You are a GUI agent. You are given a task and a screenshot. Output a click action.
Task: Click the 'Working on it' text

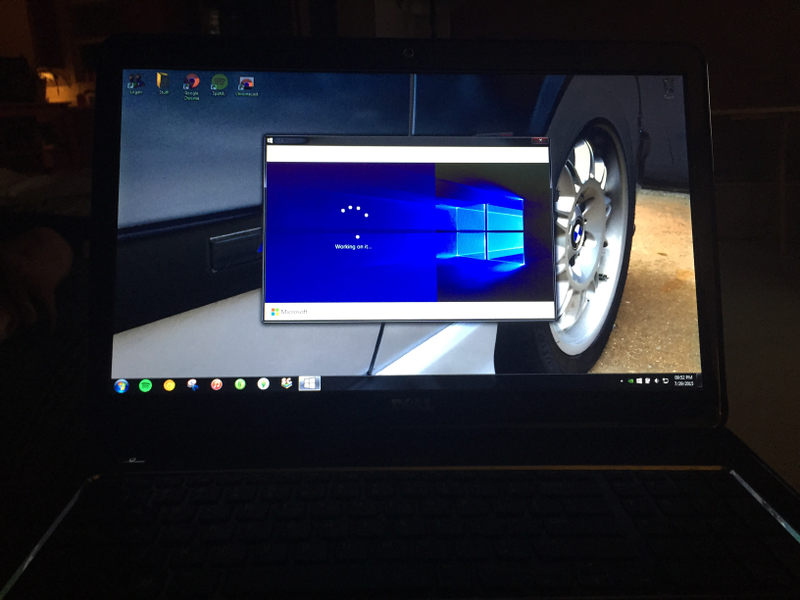[x=353, y=247]
